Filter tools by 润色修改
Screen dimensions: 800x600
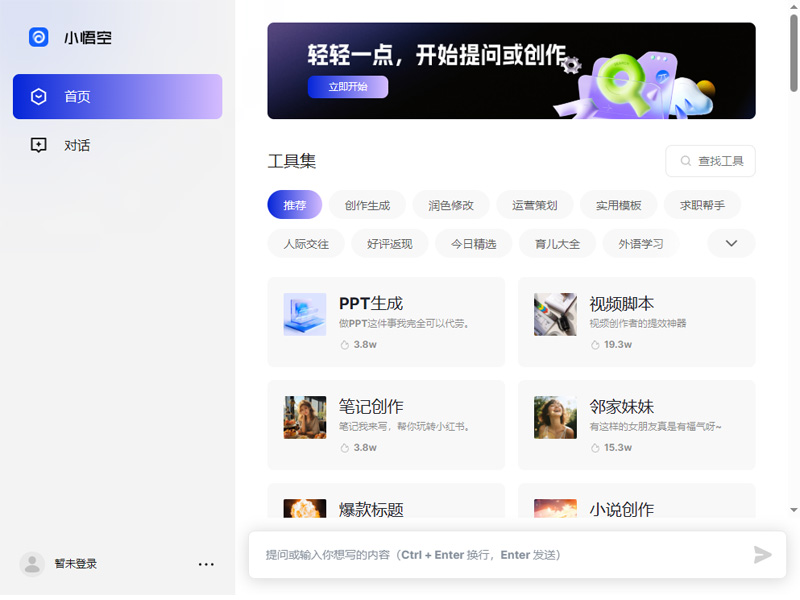coord(451,205)
